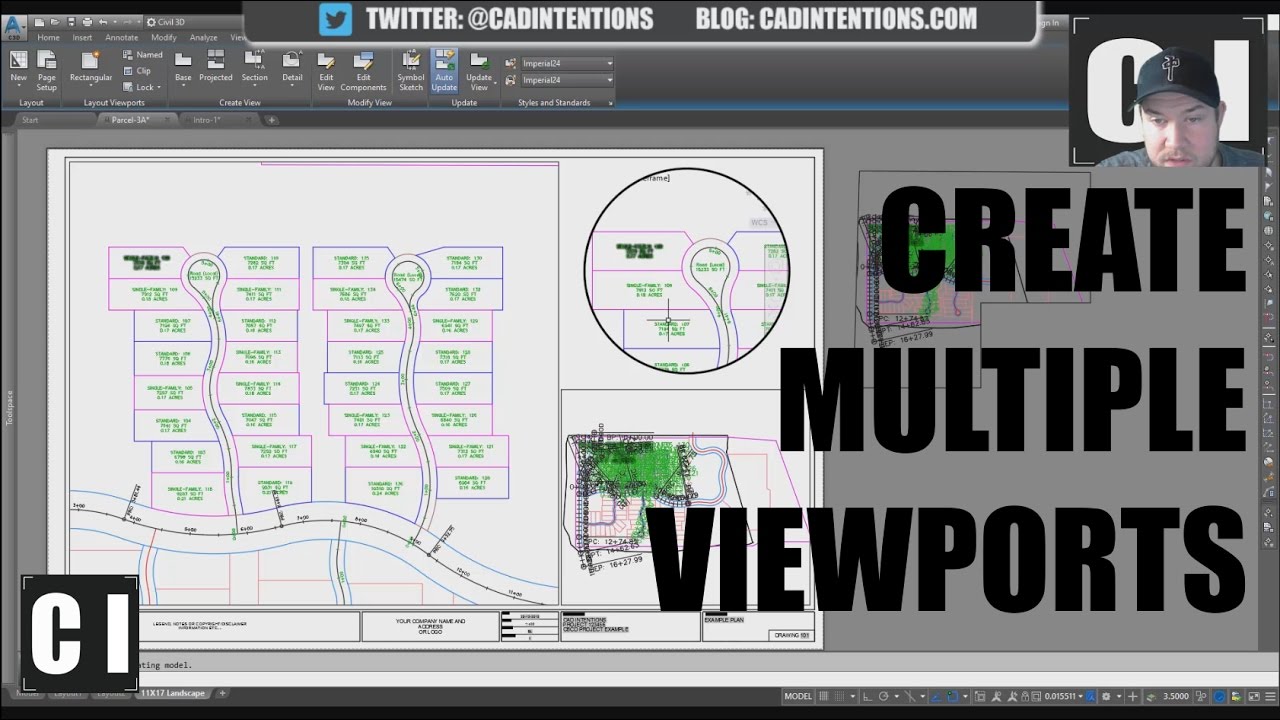Click the Clip viewport button
The height and width of the screenshot is (720, 1280).
137,71
